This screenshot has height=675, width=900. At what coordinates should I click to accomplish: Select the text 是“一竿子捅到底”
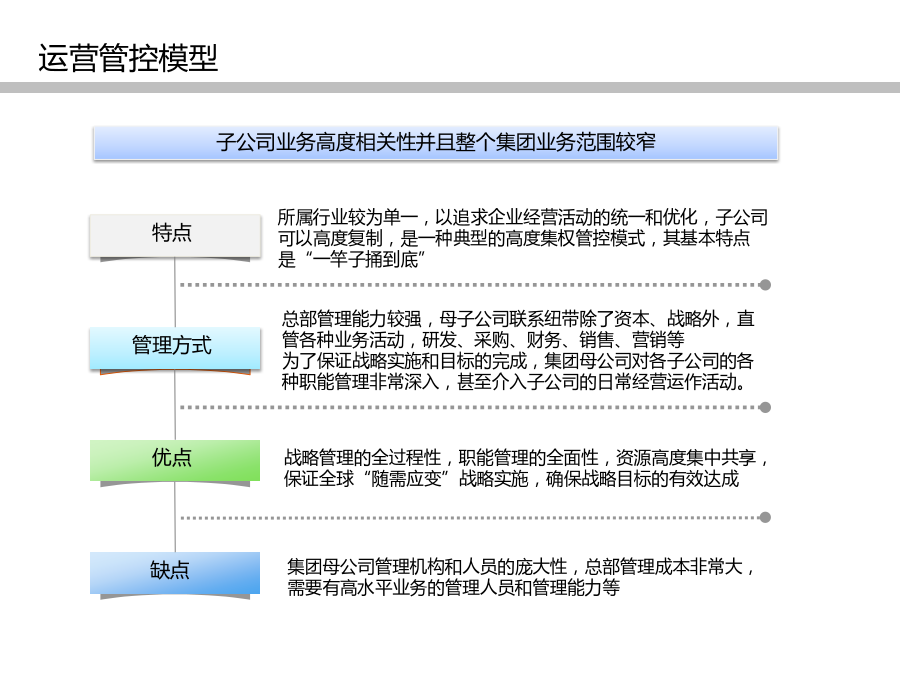coord(351,259)
